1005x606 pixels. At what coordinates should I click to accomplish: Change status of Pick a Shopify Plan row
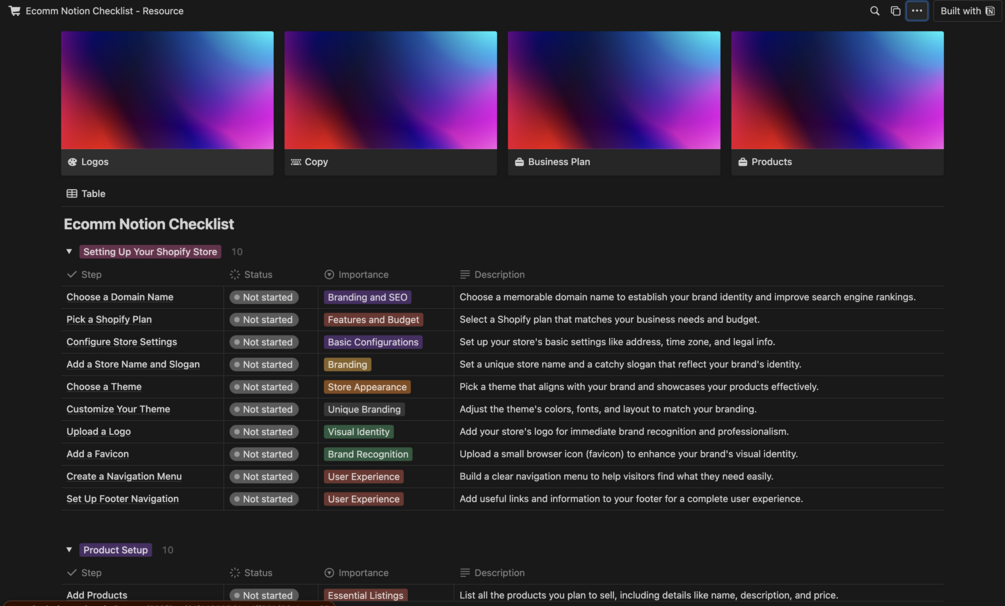[x=264, y=319]
